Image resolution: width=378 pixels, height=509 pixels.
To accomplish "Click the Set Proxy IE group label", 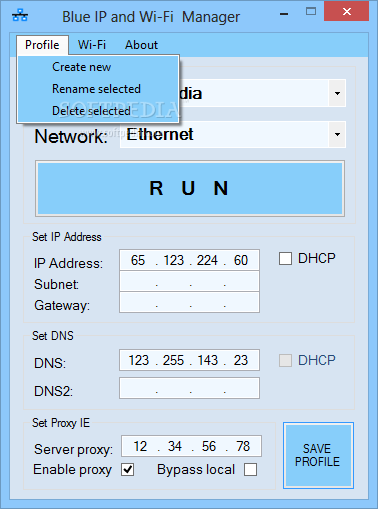I will pyautogui.click(x=61, y=423).
